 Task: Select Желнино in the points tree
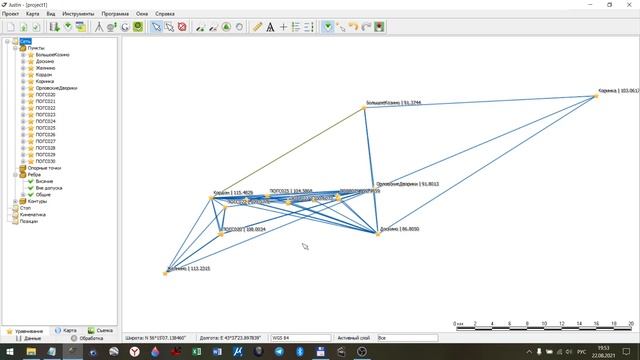point(45,68)
